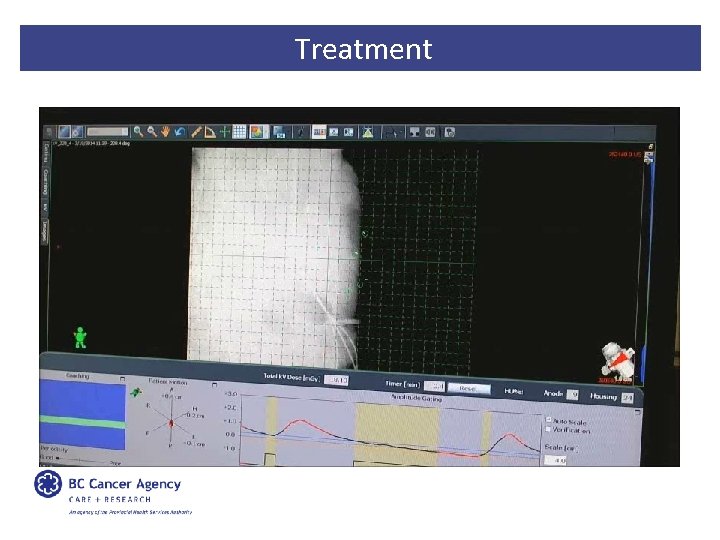Click the Scale [cm] value field
The image size is (720, 540).
click(x=555, y=460)
